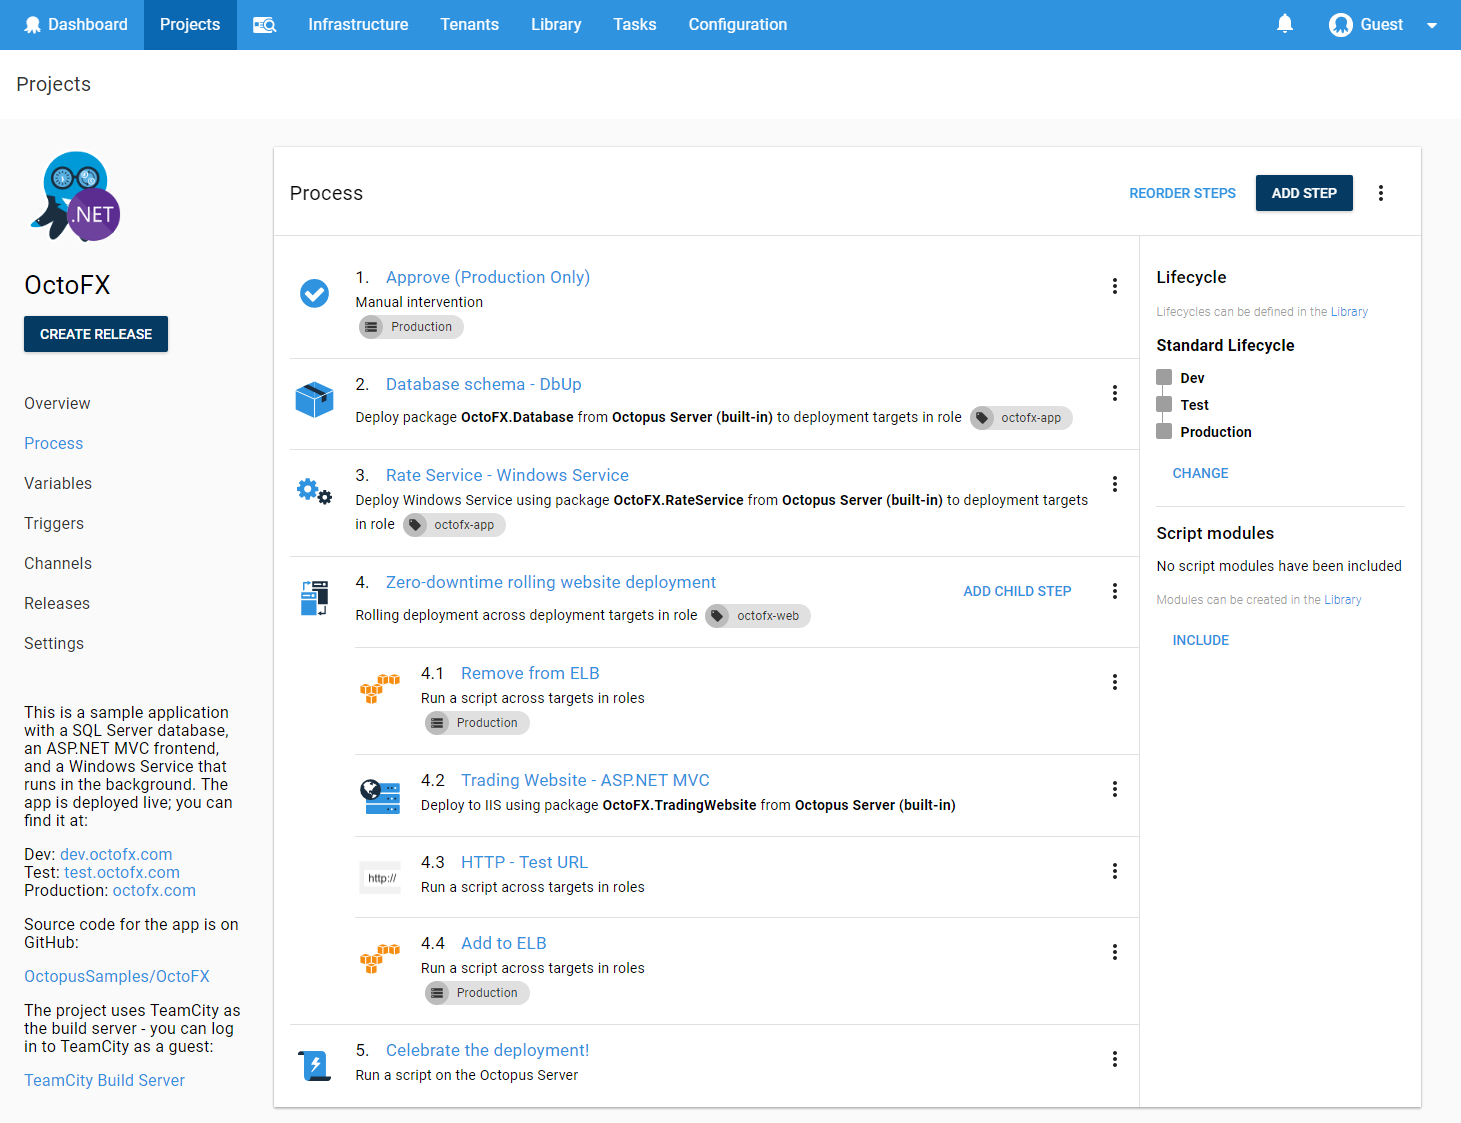Click the Database schema package box icon
Screen dimensions: 1461x1123
click(314, 400)
